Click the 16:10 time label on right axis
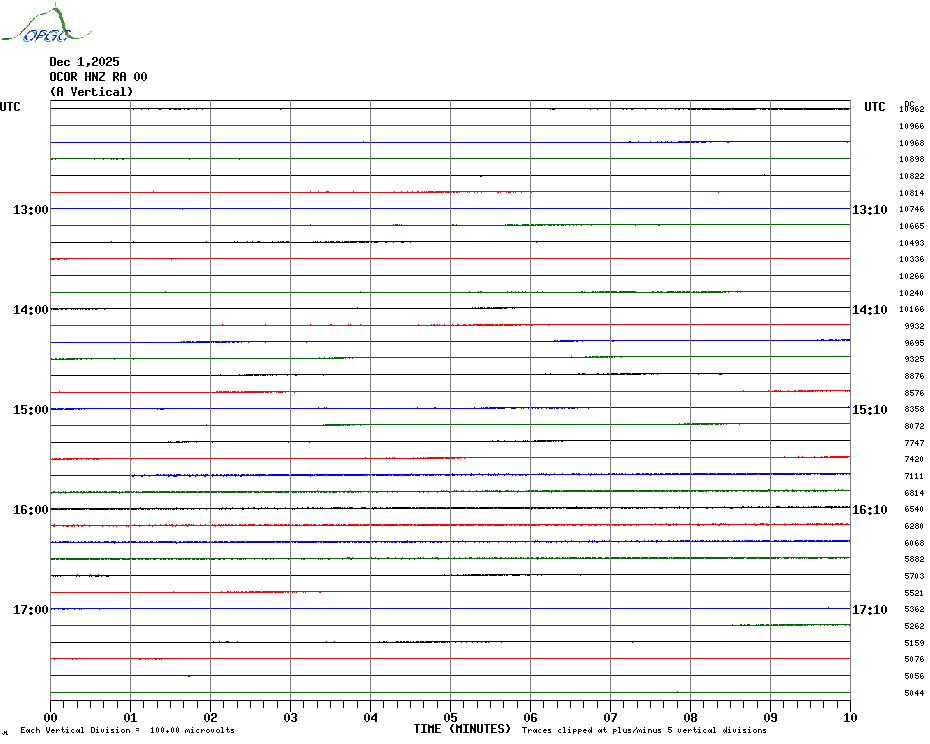This screenshot has height=744, width=930. click(869, 510)
